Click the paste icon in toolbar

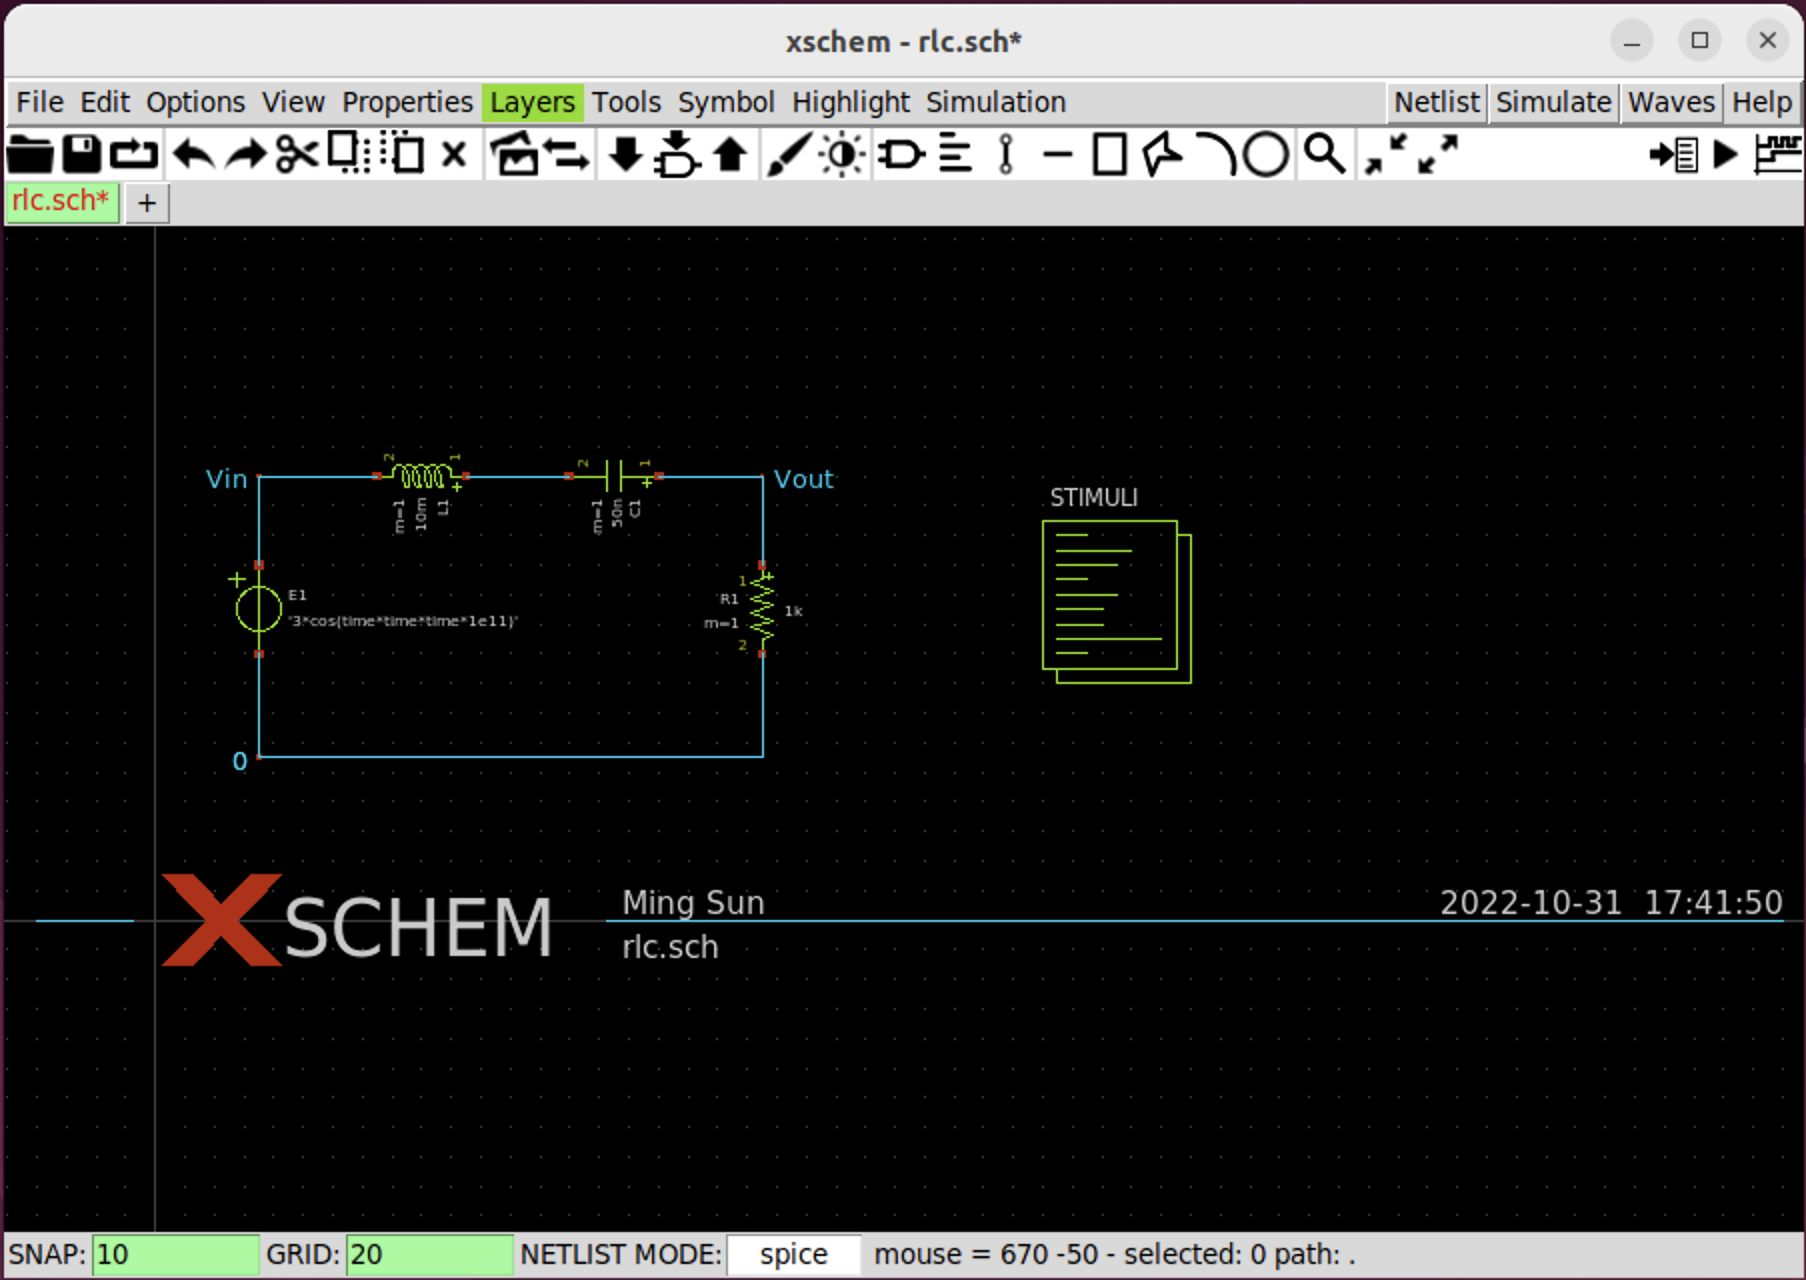coord(402,155)
